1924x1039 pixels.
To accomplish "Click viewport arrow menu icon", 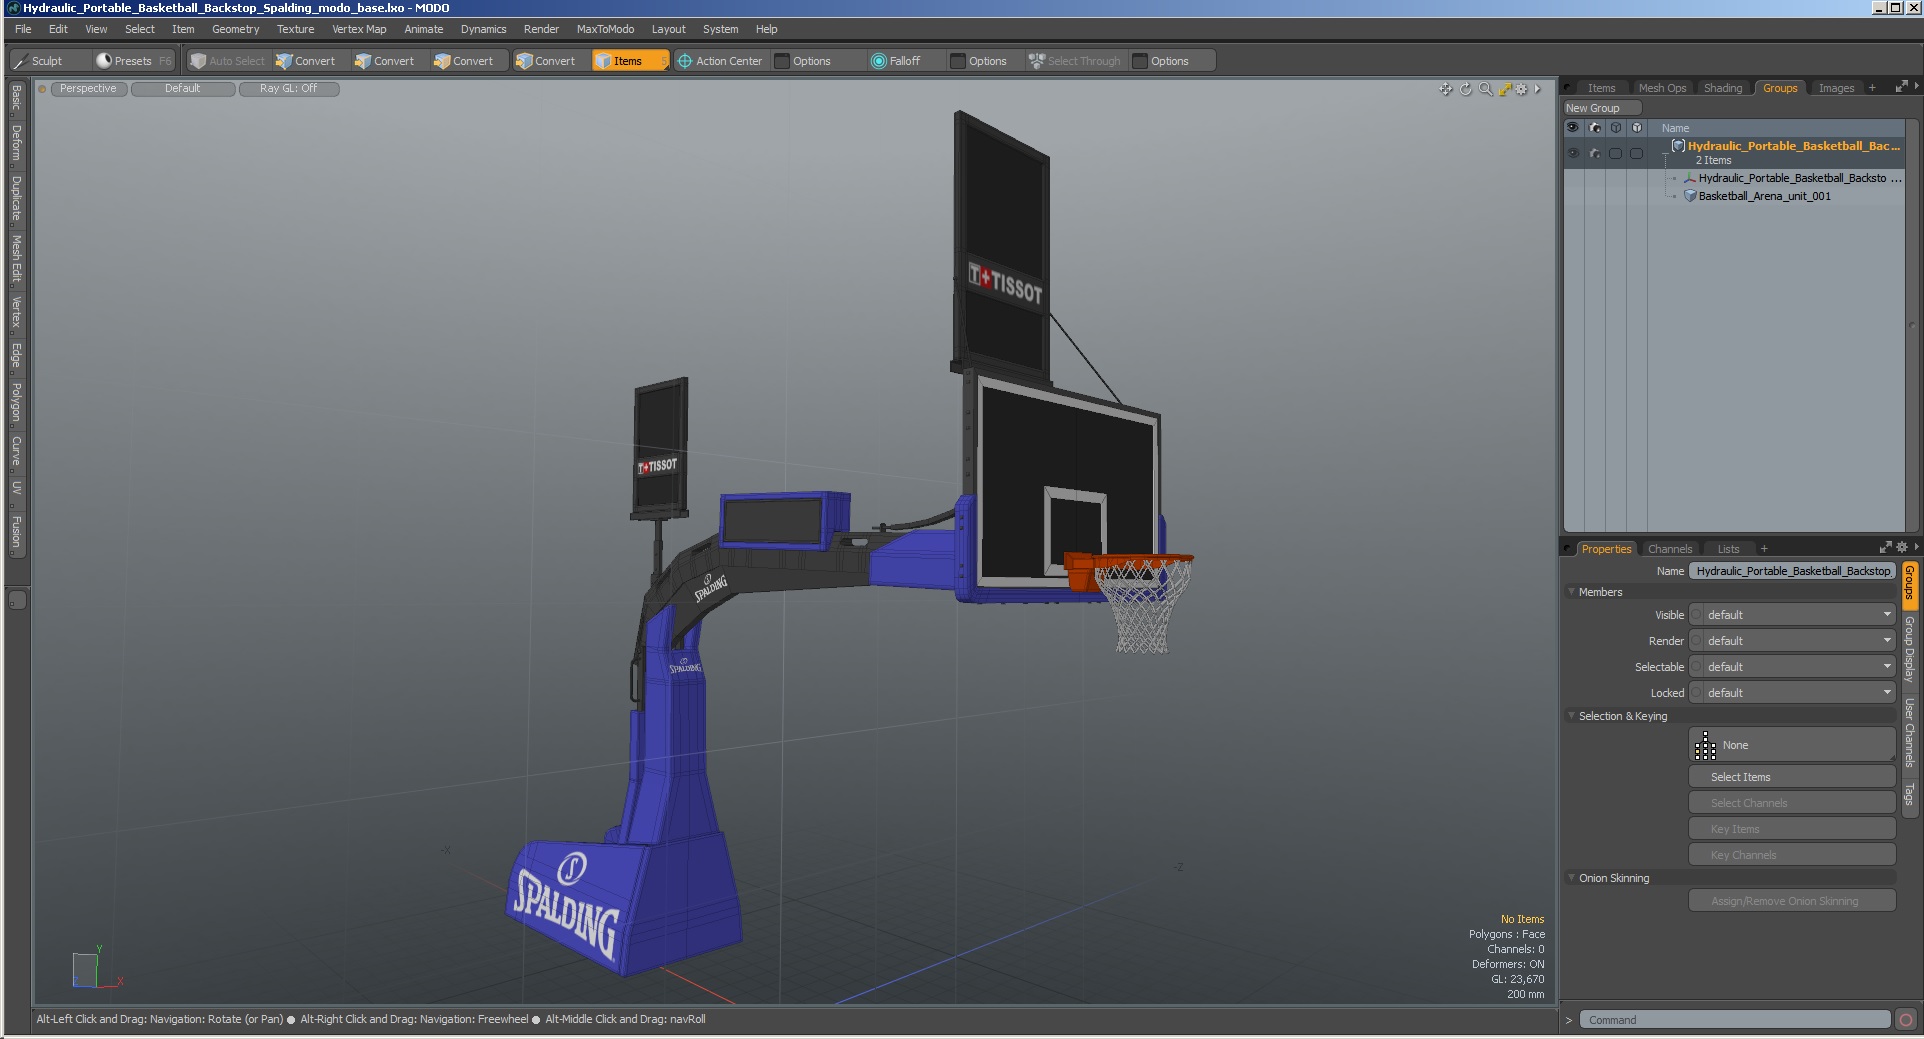I will (x=1538, y=89).
